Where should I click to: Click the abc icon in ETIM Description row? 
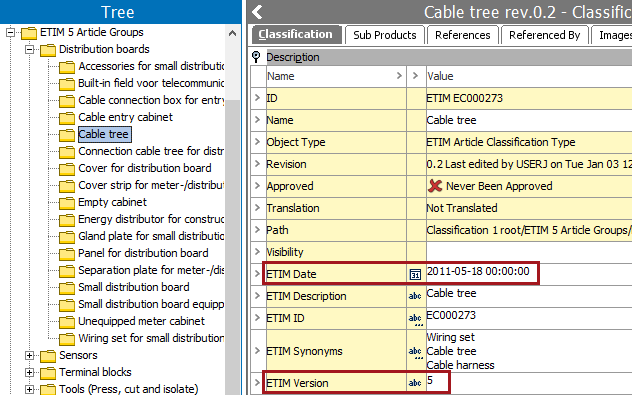pyautogui.click(x=415, y=296)
